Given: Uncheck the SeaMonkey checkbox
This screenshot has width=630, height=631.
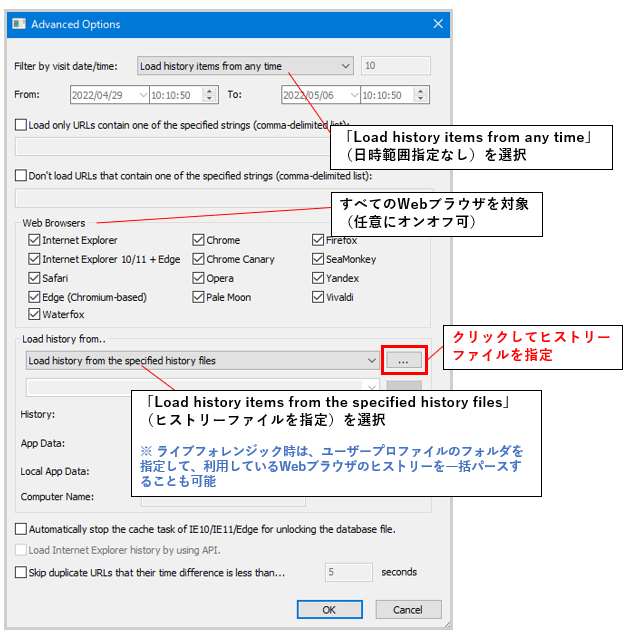Looking at the screenshot, I should point(318,259).
